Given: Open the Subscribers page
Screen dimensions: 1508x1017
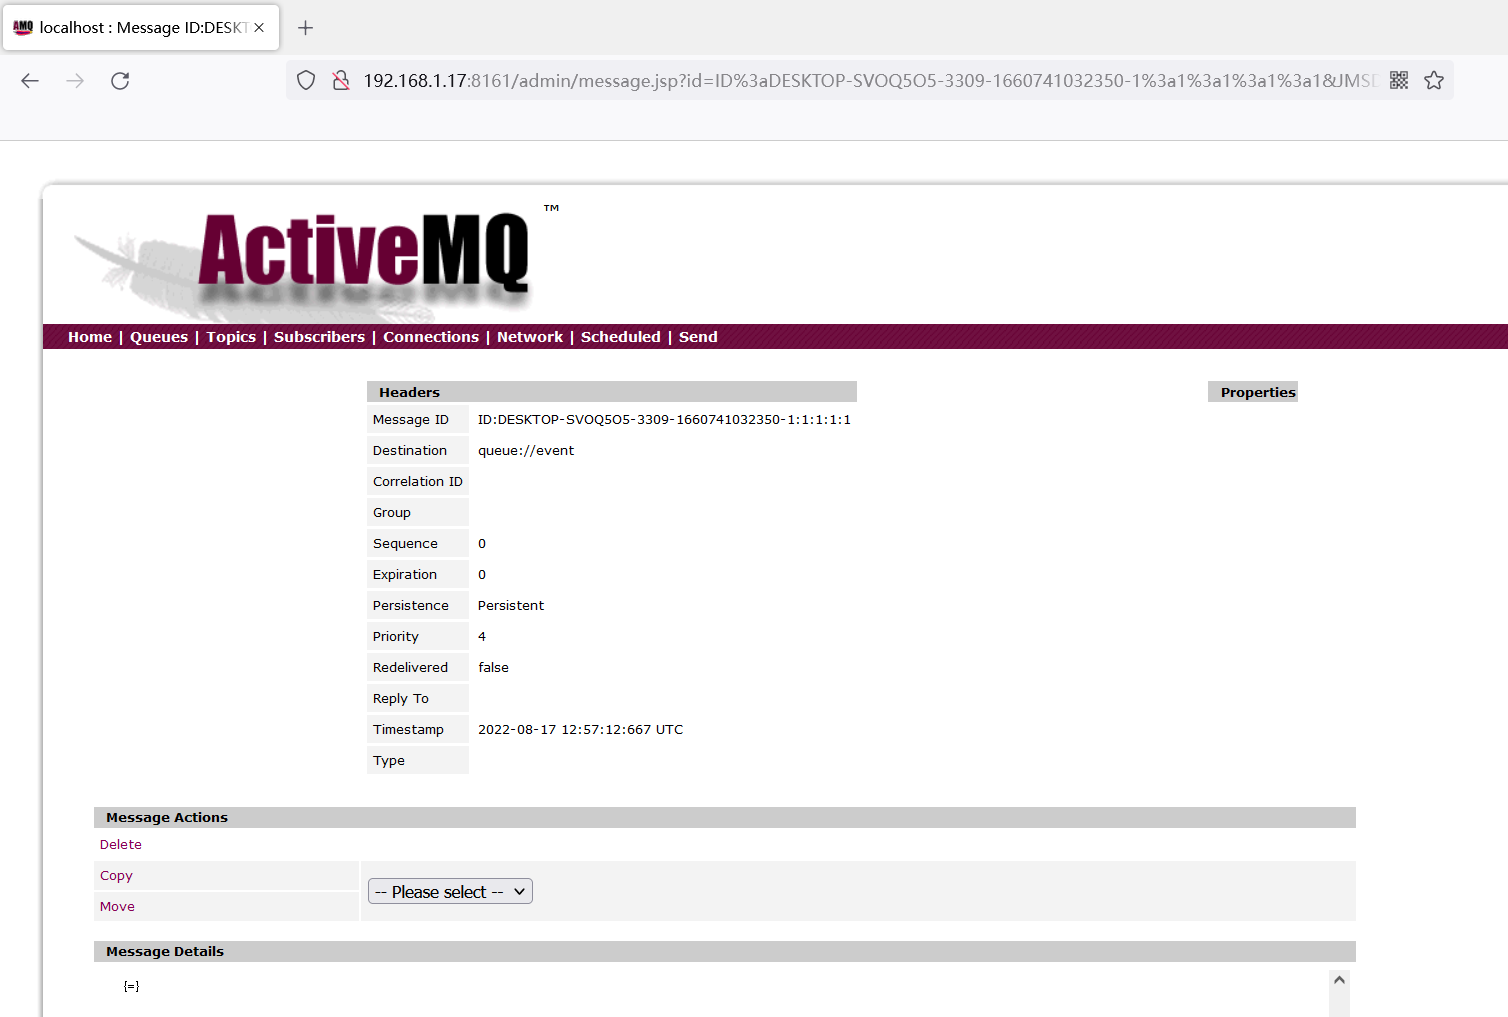Looking at the screenshot, I should (319, 337).
